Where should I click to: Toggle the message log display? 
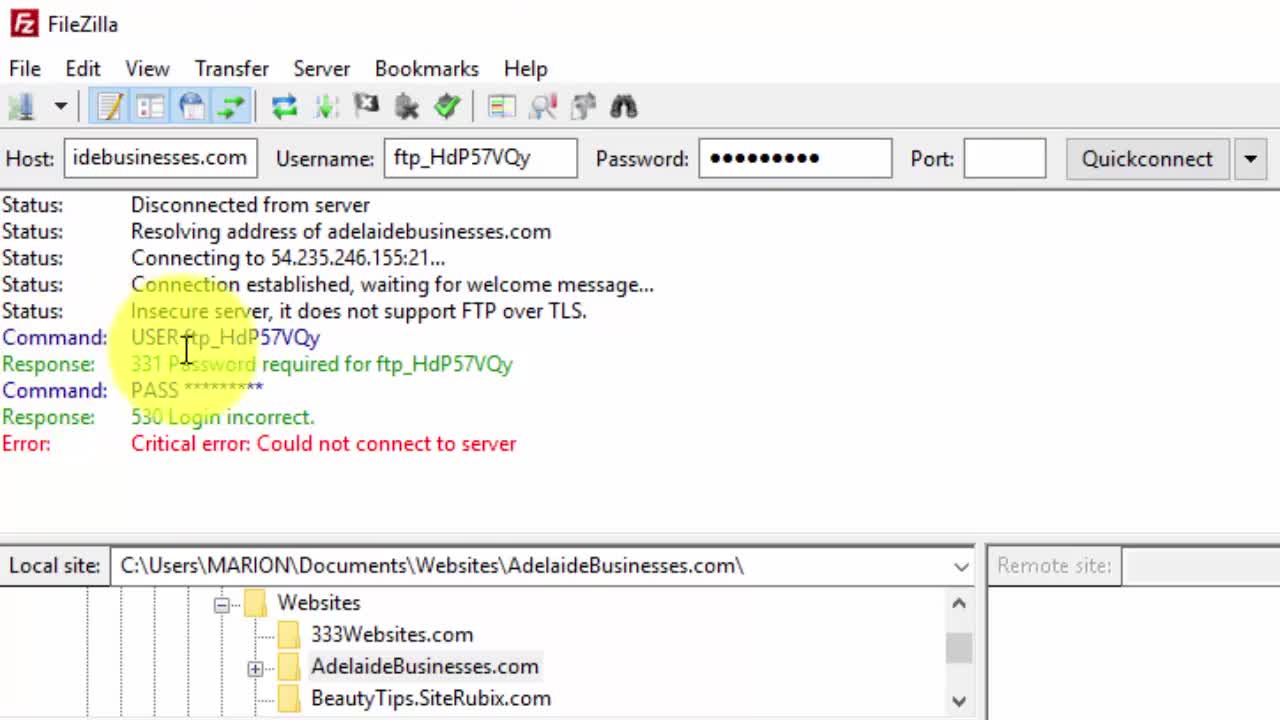[x=109, y=106]
